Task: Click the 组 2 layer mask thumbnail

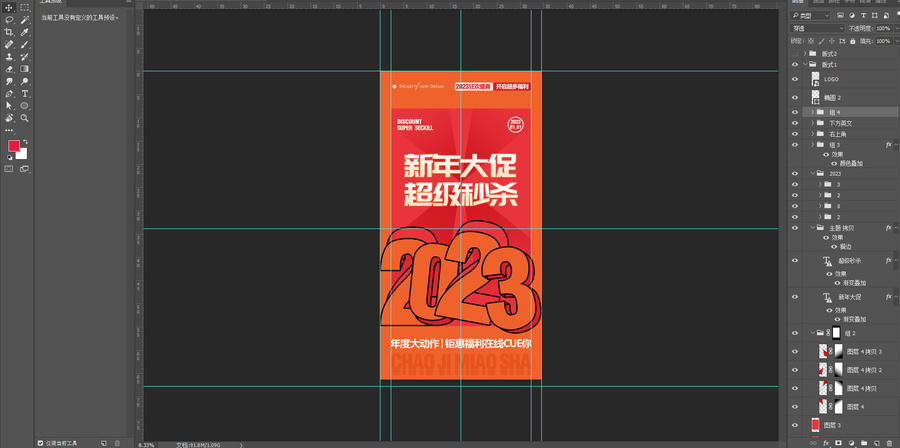Action: (836, 333)
